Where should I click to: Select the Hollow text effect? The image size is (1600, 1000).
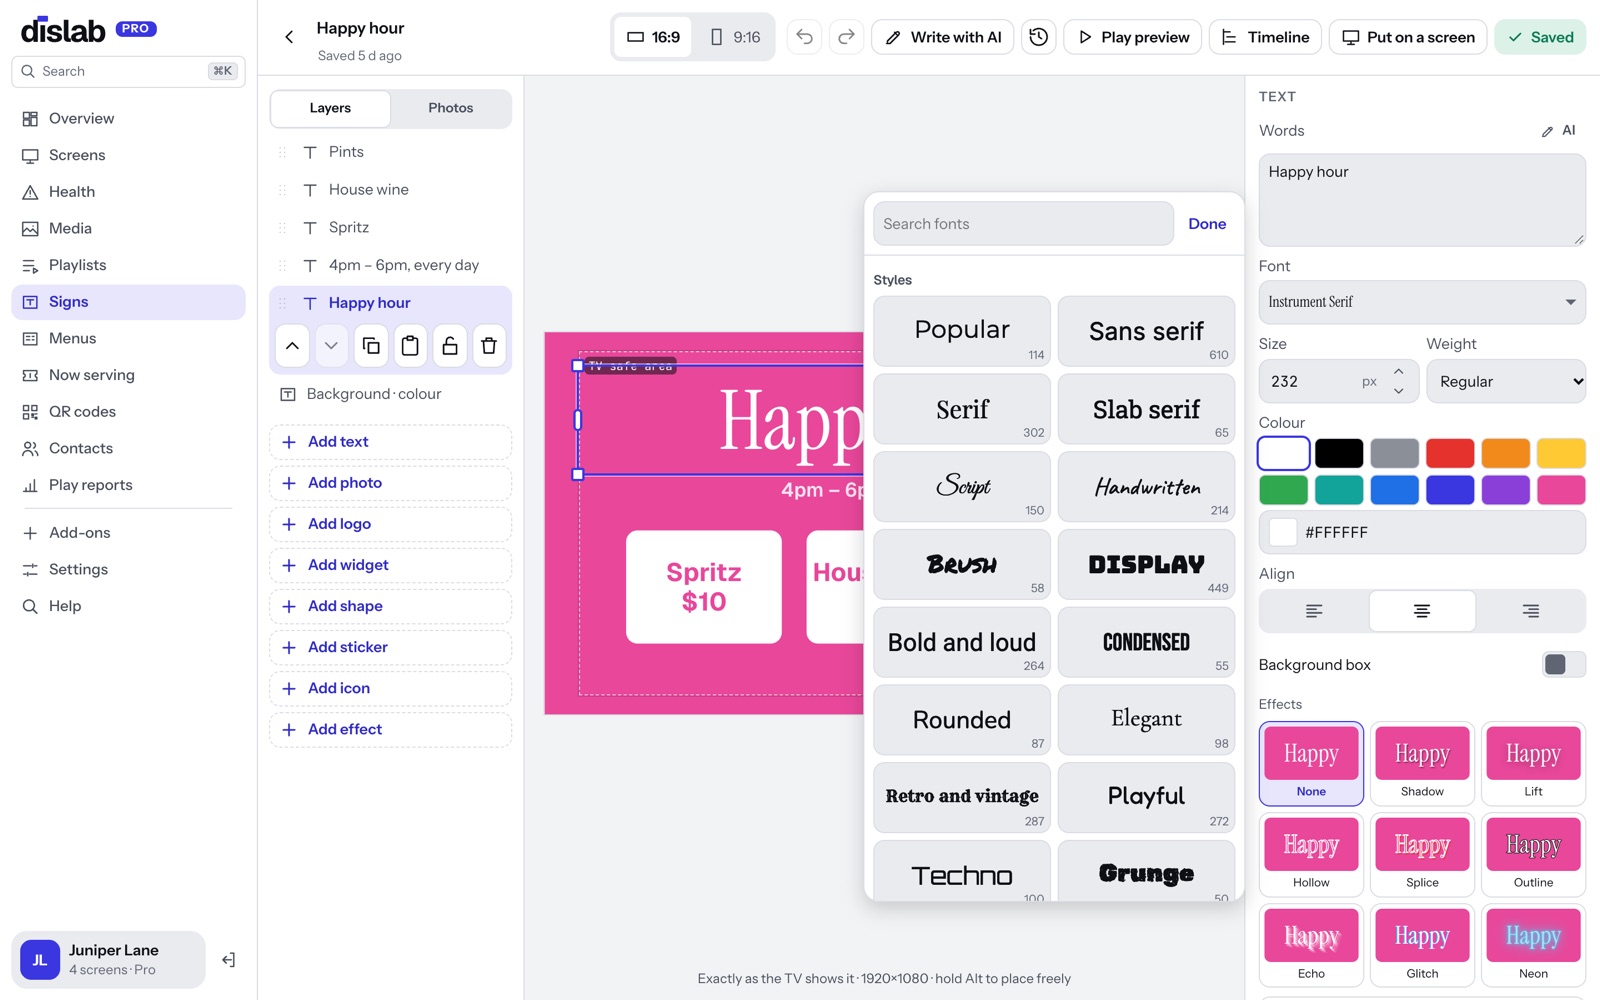tap(1311, 854)
